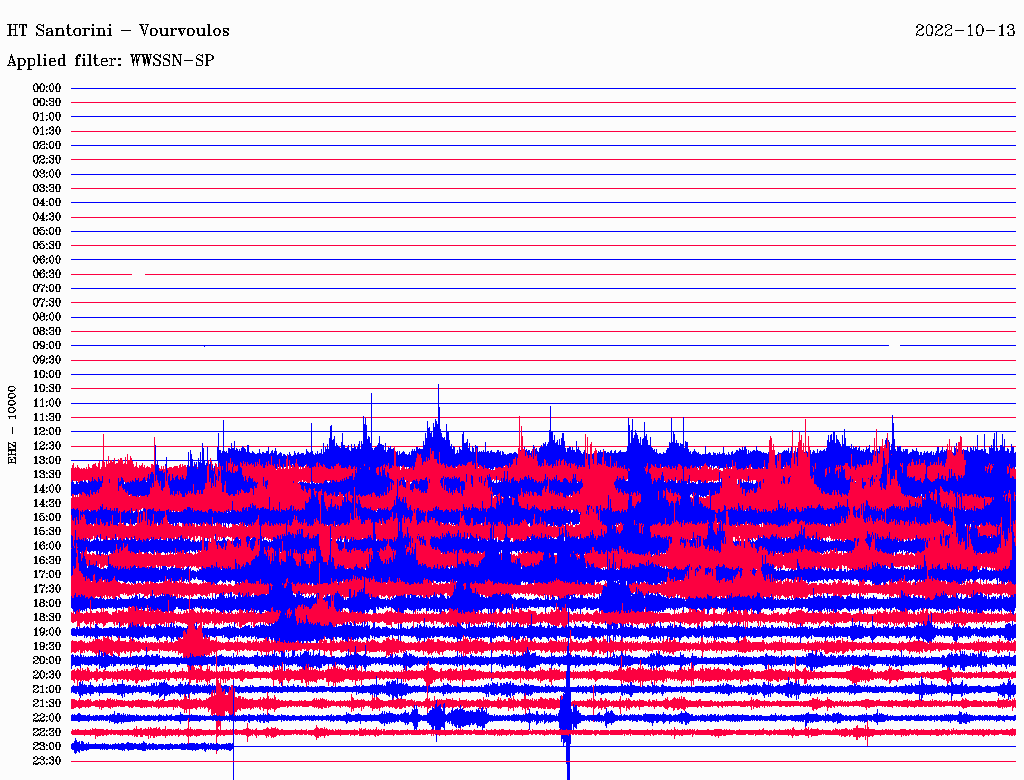The width and height of the screenshot is (1024, 780).
Task: Select the 17:30 time label
Action: click(x=47, y=589)
